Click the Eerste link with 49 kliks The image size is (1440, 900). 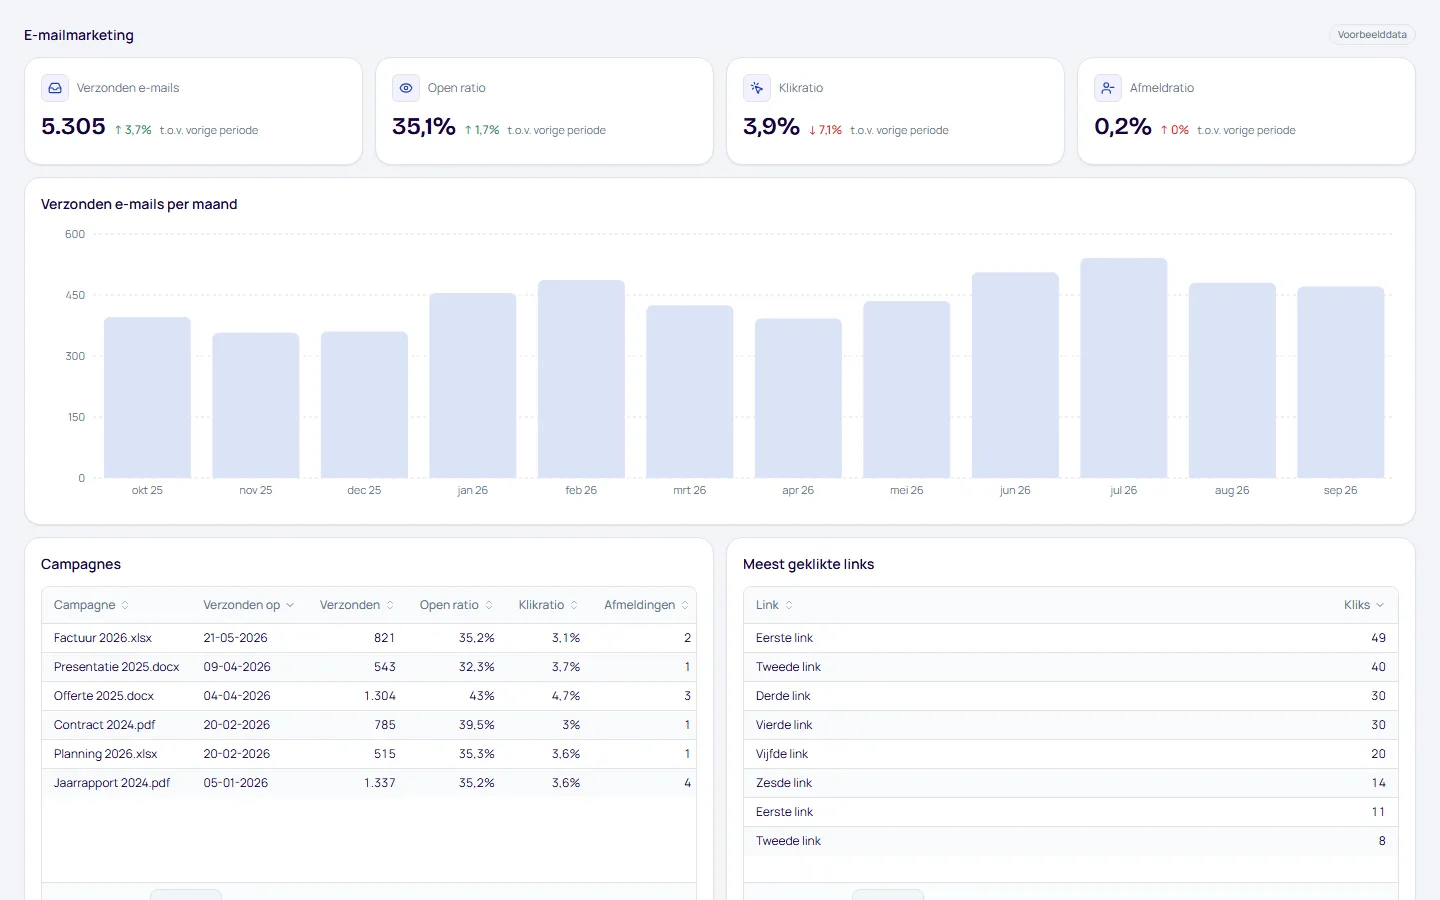(x=1071, y=638)
